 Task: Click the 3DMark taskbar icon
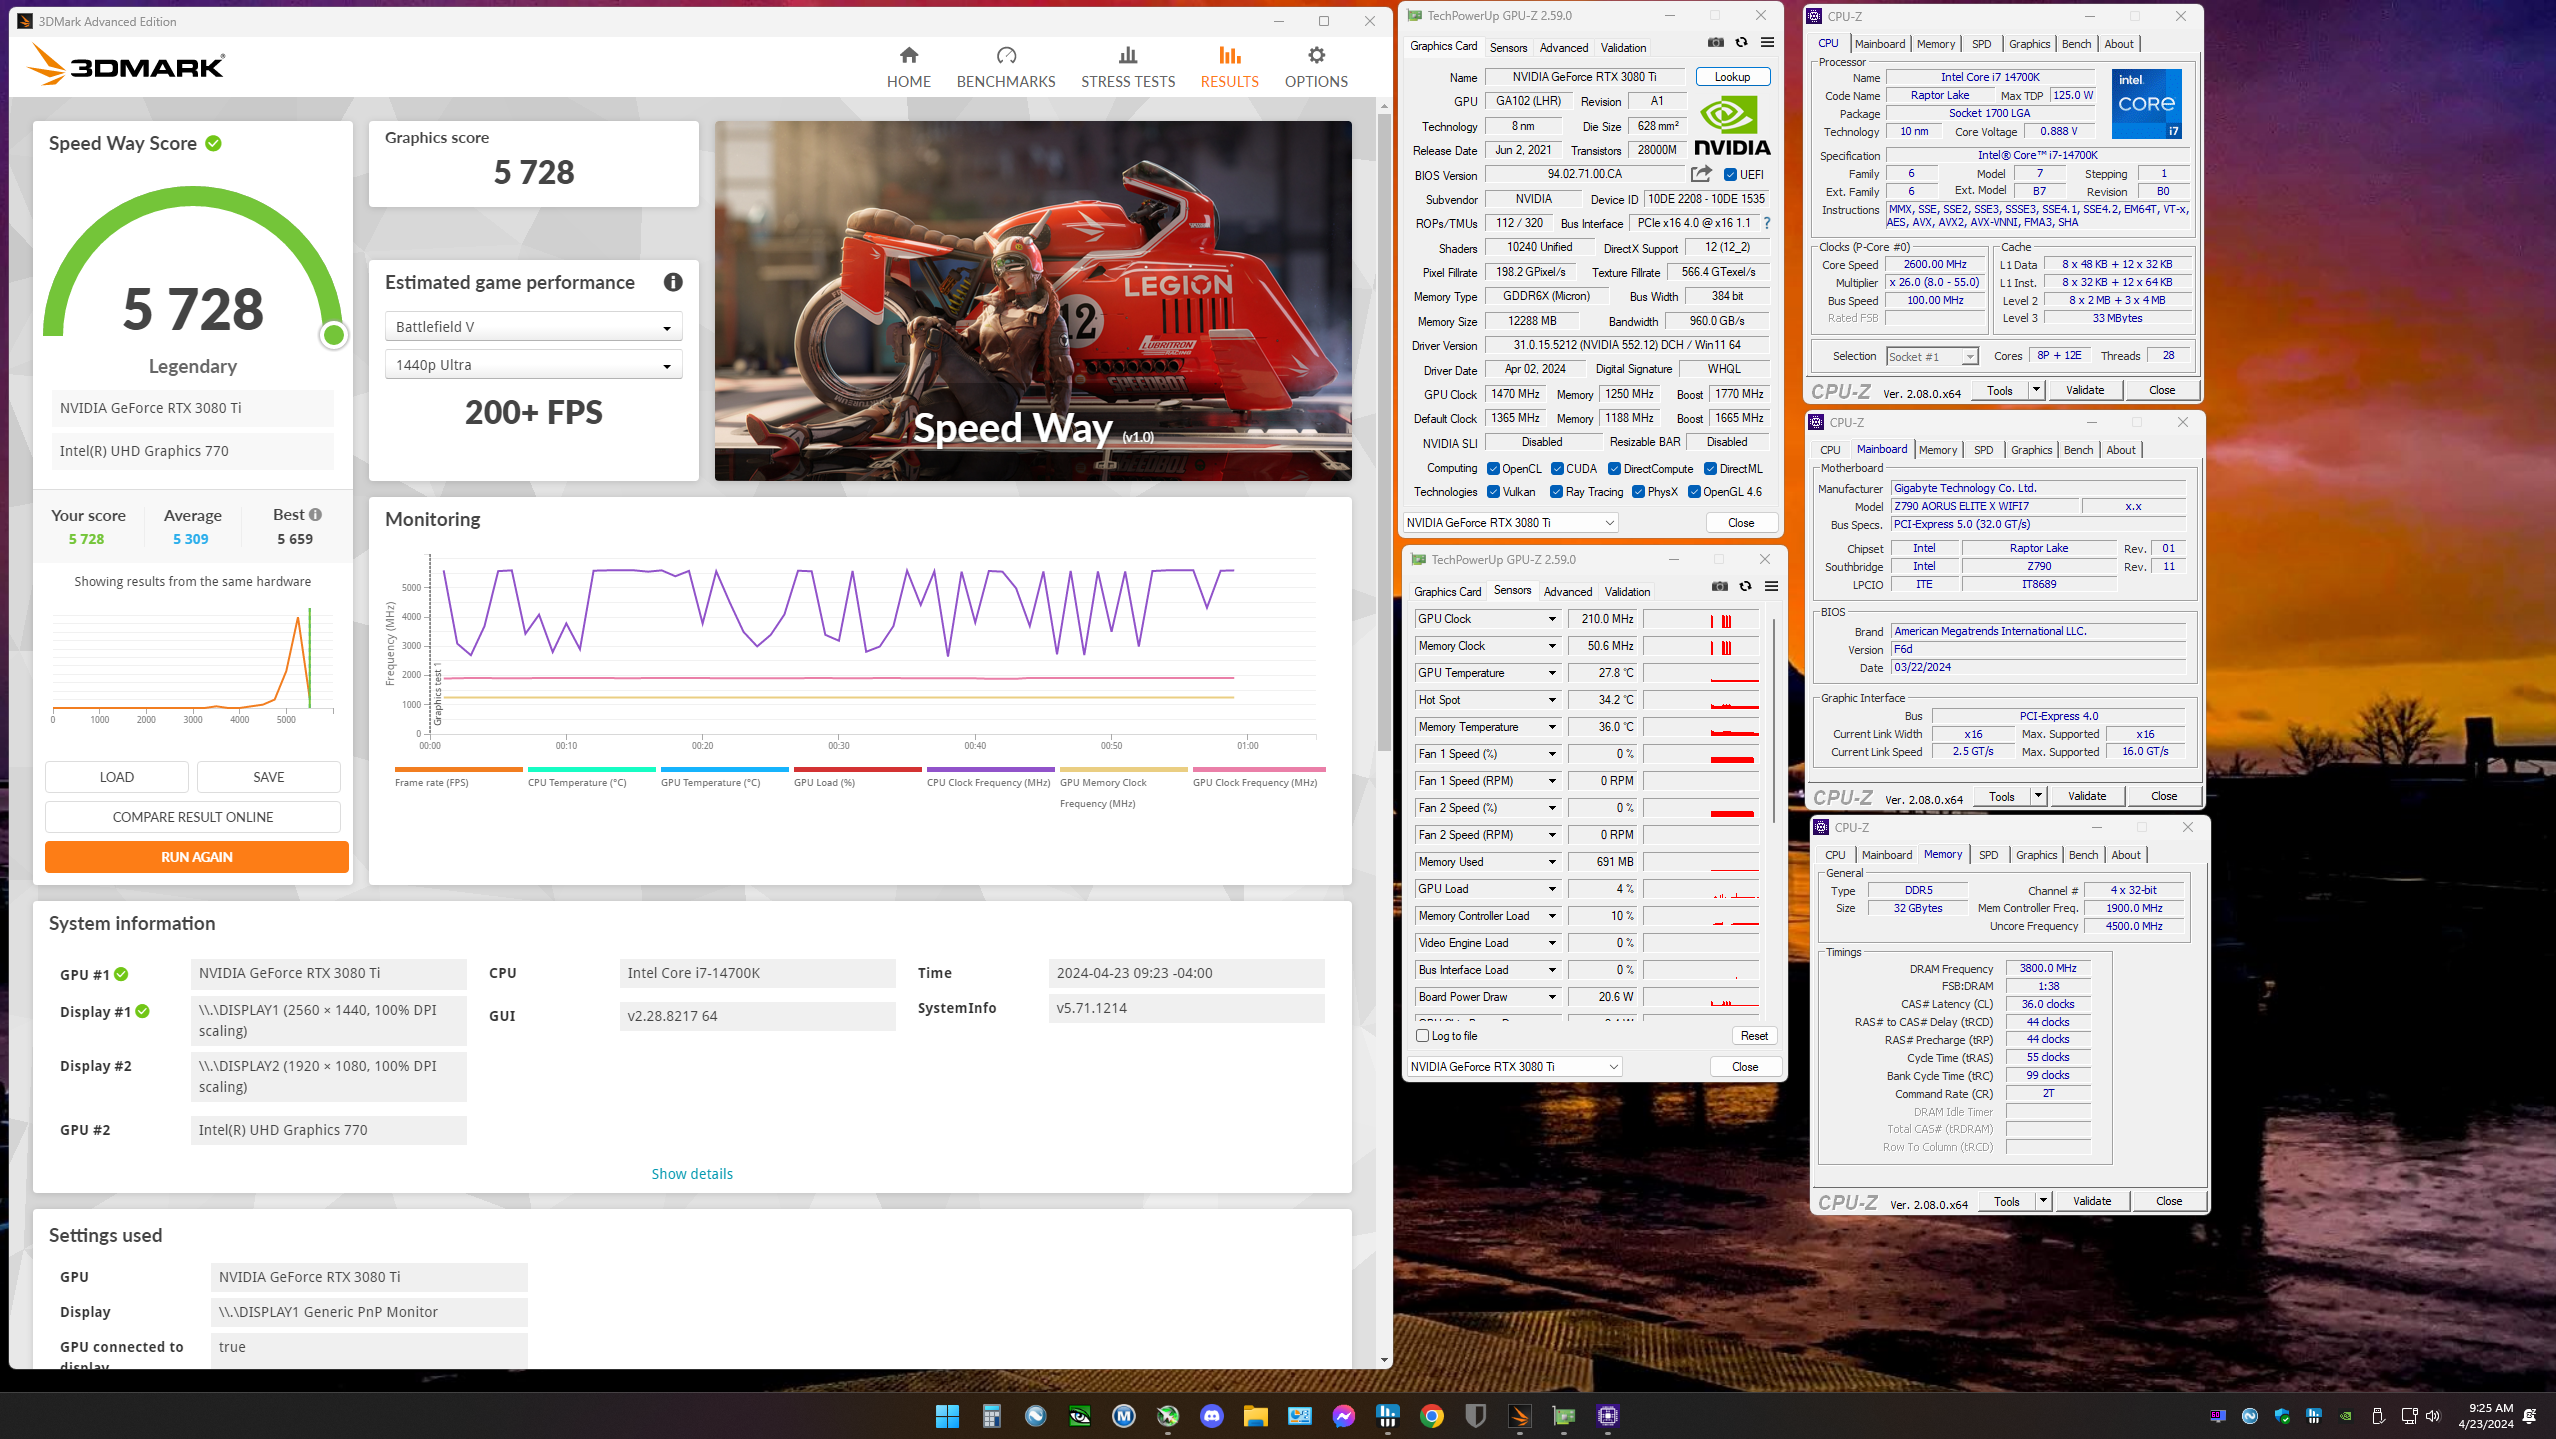pyautogui.click(x=1519, y=1415)
